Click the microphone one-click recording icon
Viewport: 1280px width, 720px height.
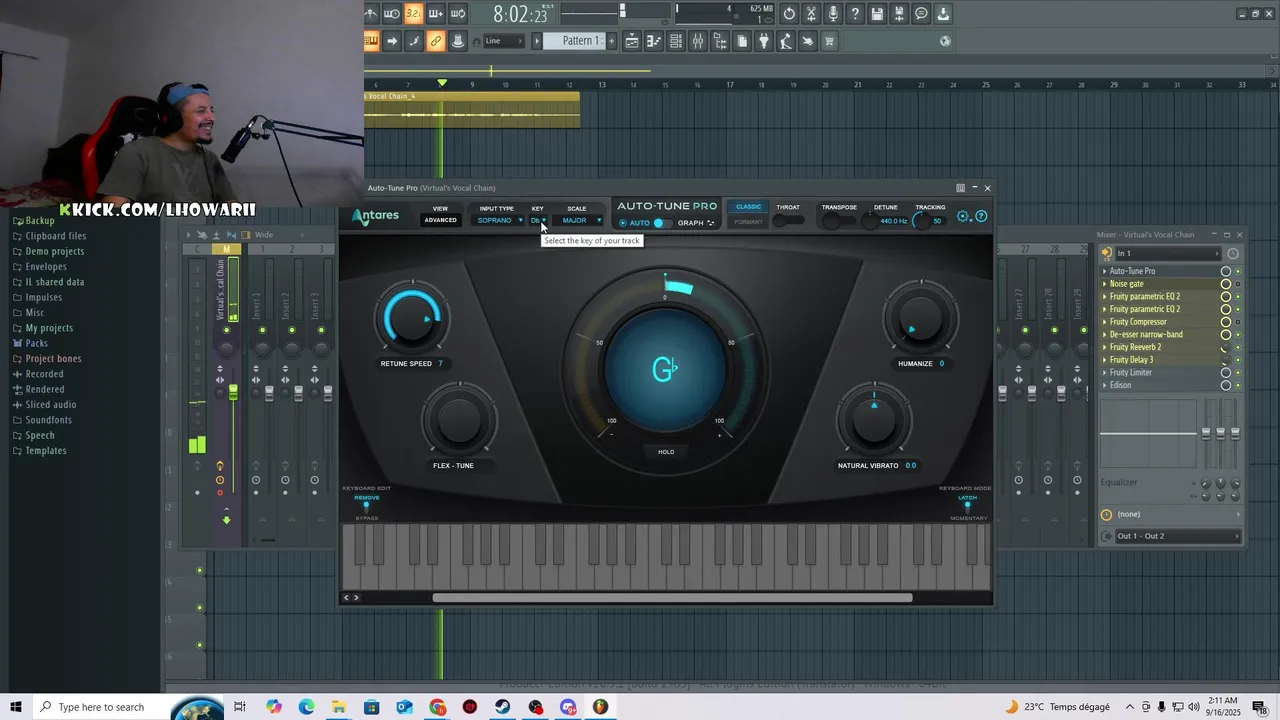[833, 14]
